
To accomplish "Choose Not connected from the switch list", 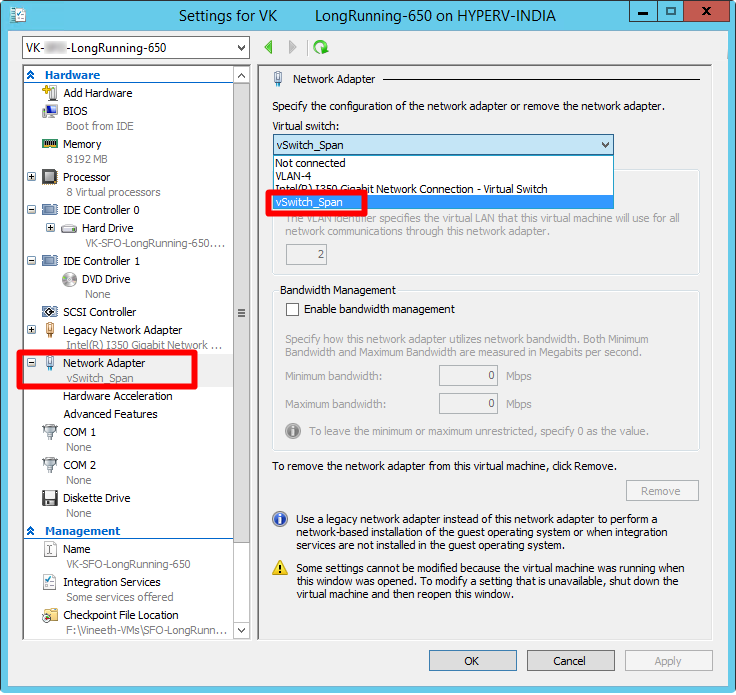I will 443,163.
